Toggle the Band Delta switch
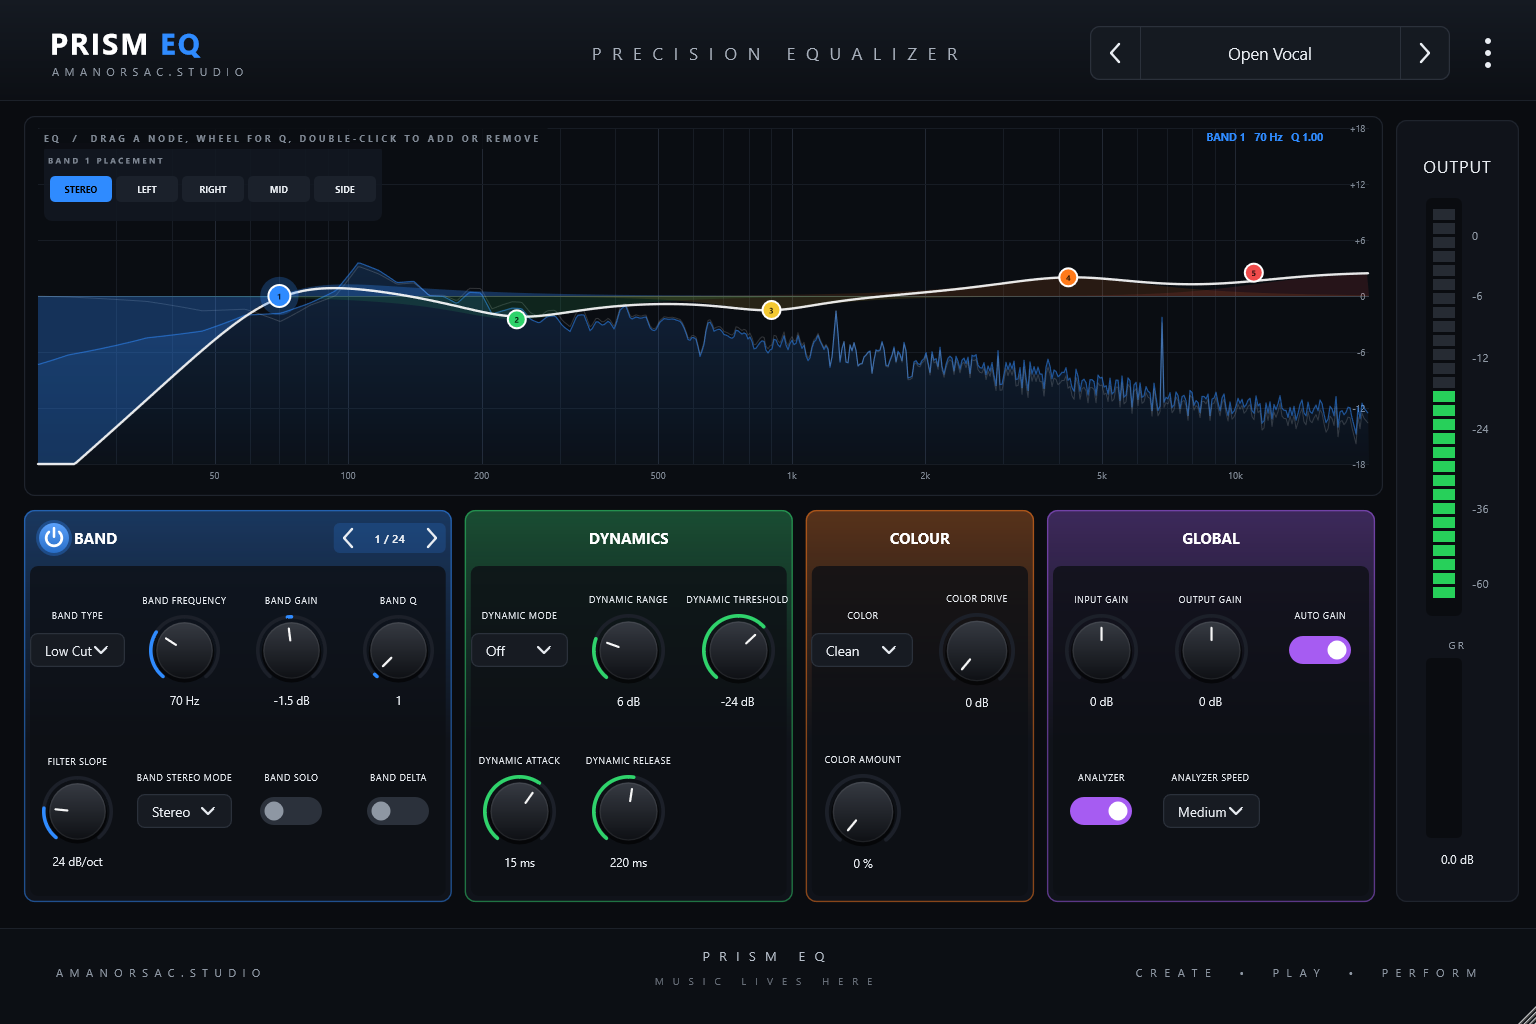 click(x=398, y=811)
